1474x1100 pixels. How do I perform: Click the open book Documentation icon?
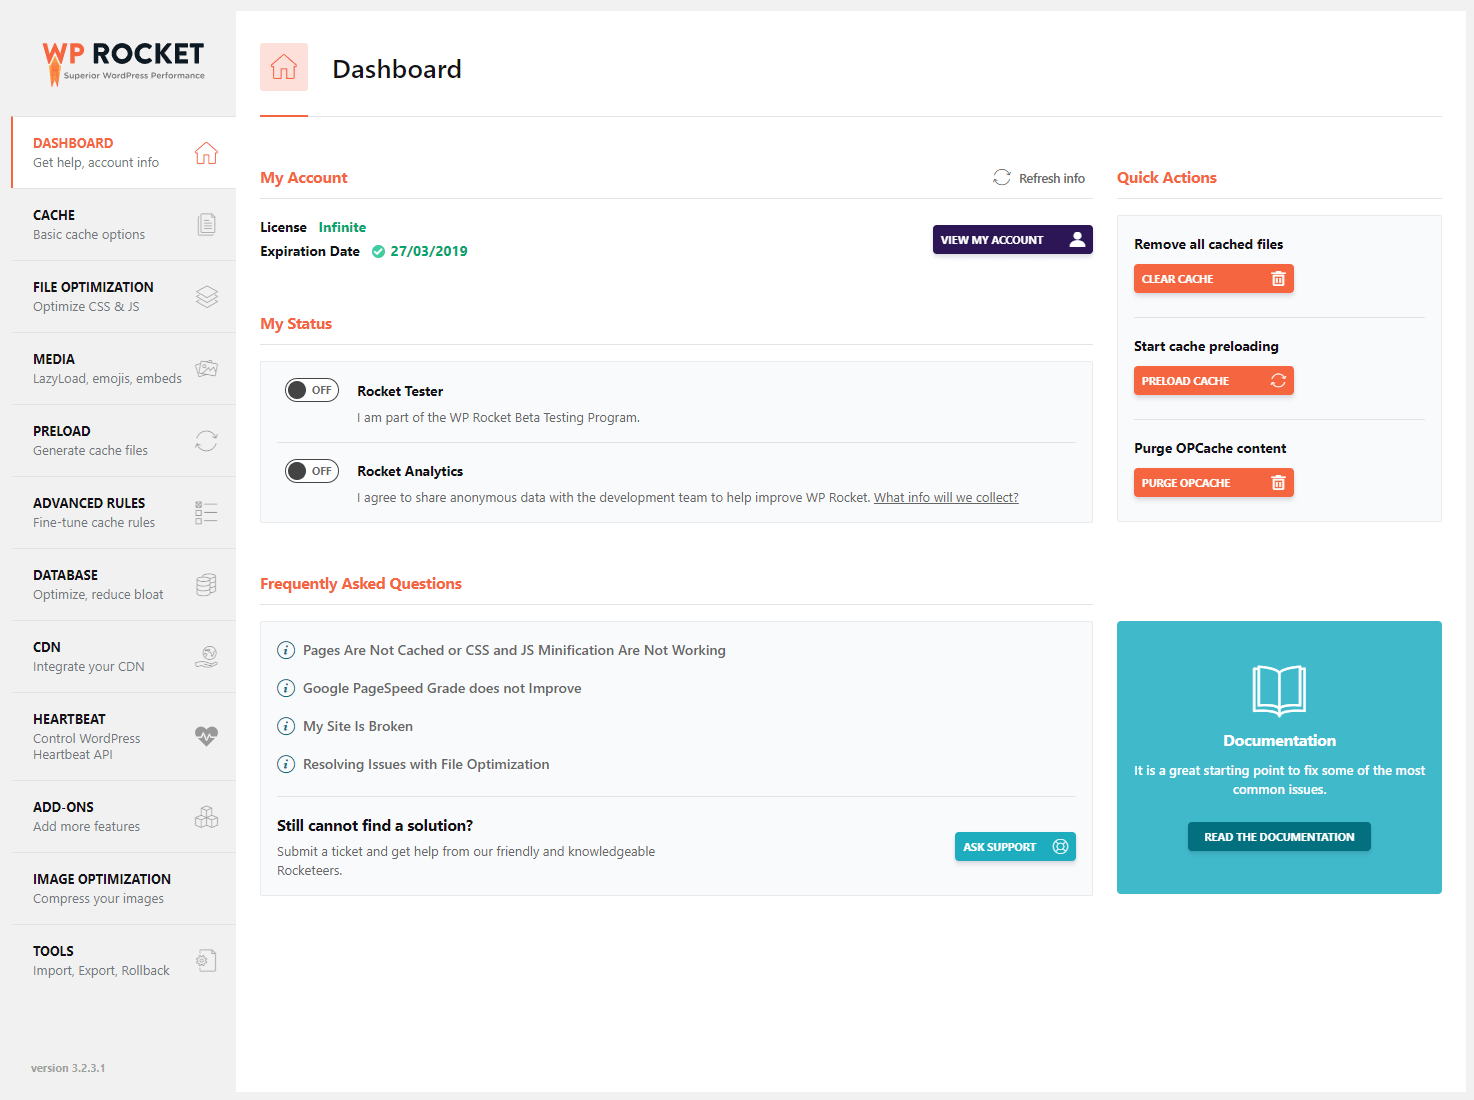click(x=1279, y=690)
